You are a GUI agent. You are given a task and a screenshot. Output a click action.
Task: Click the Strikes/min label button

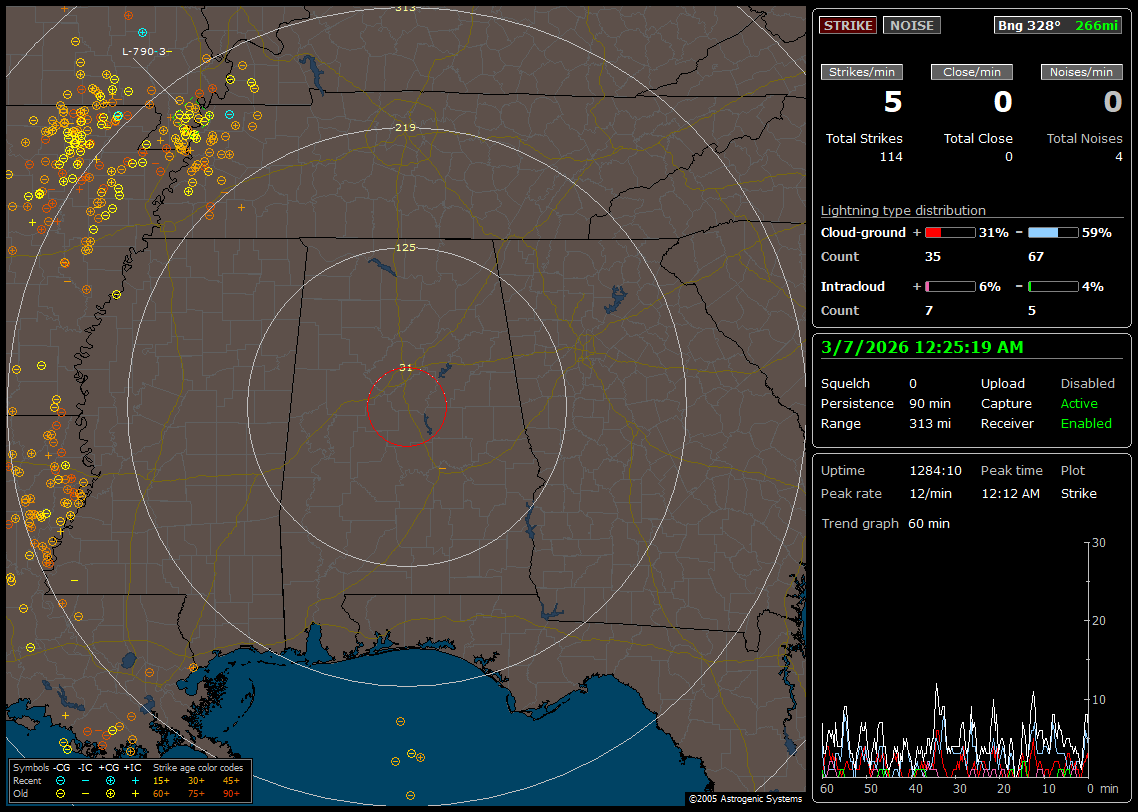tap(862, 72)
